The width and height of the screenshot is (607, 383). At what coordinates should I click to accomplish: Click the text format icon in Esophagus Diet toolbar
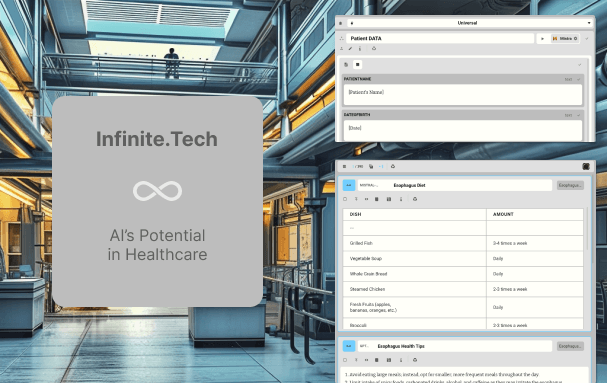356,199
